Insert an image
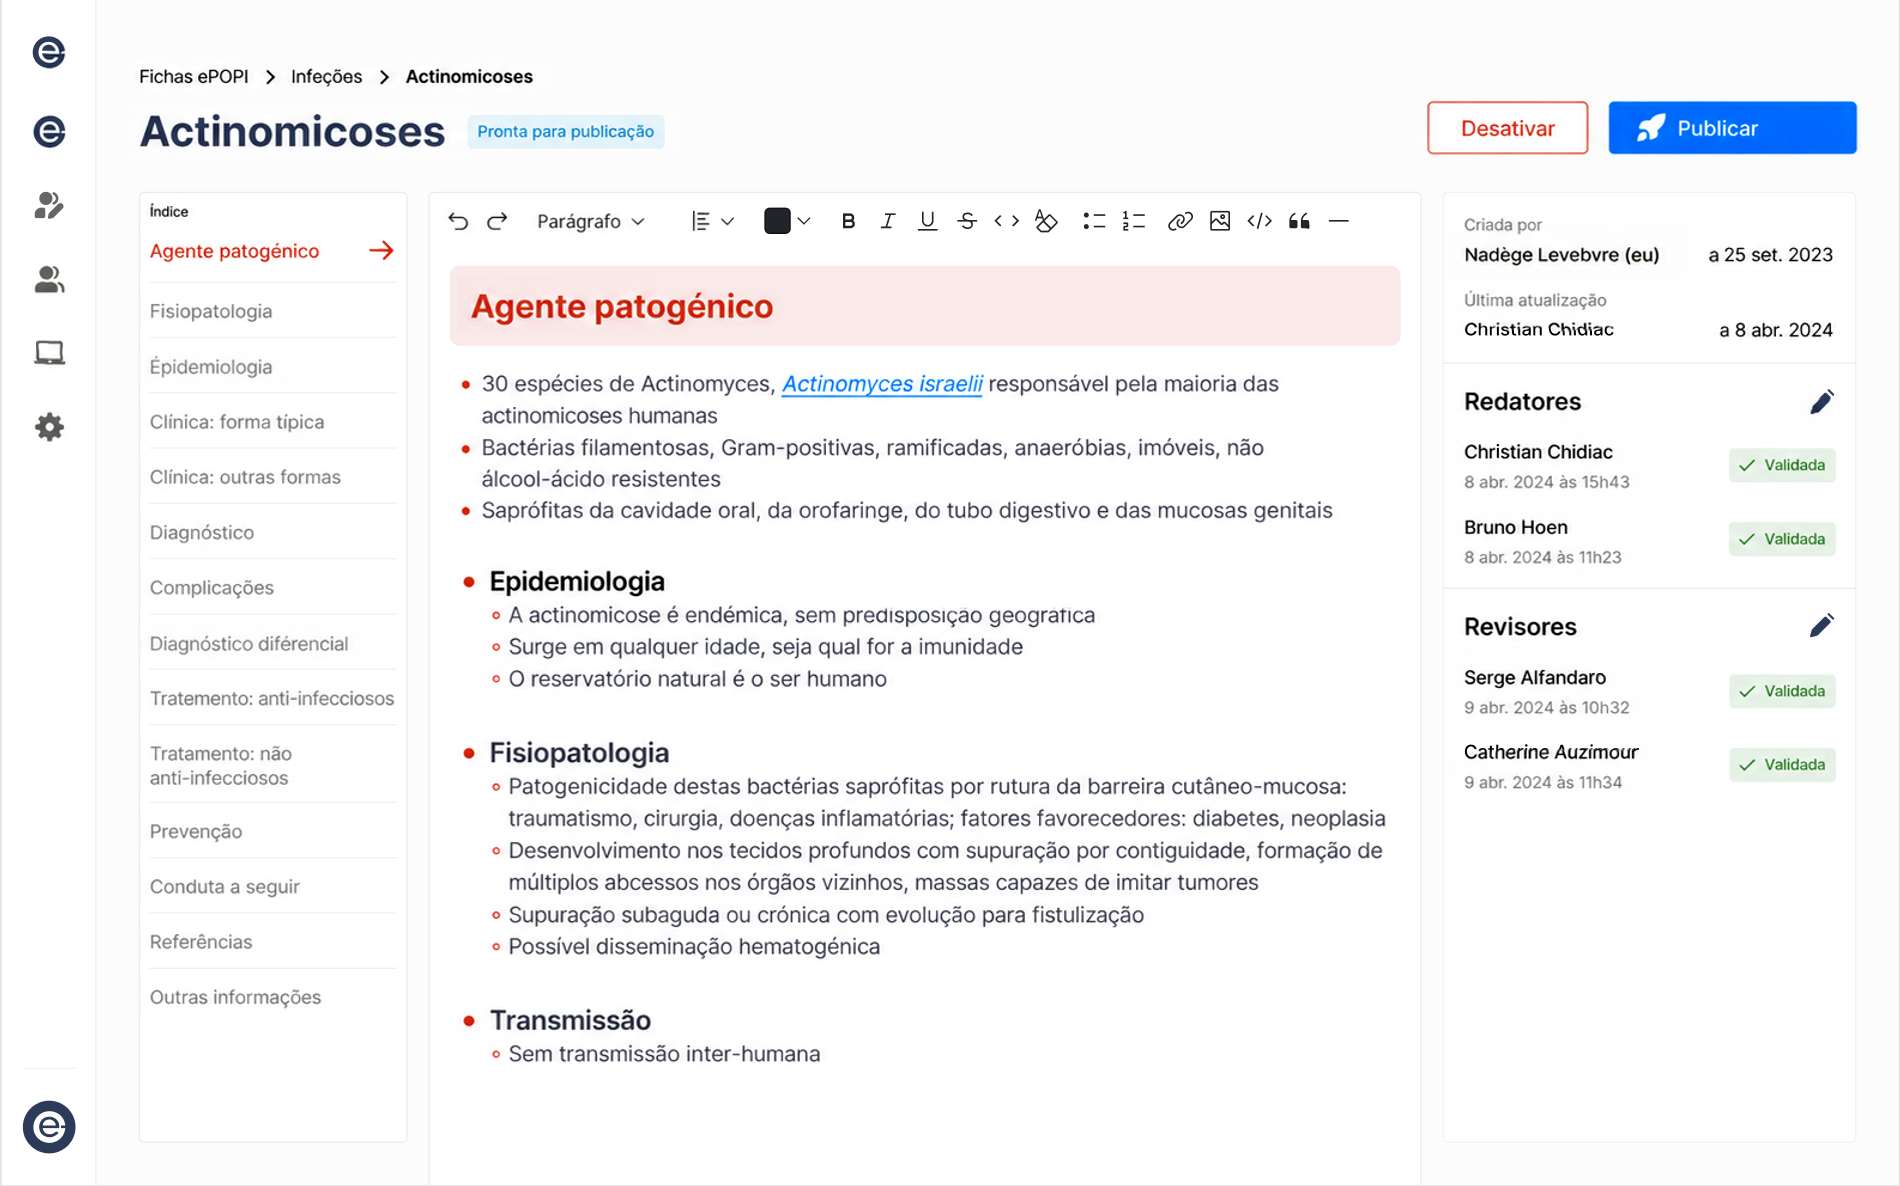Screen dimensions: 1900x1186 (x=1220, y=221)
